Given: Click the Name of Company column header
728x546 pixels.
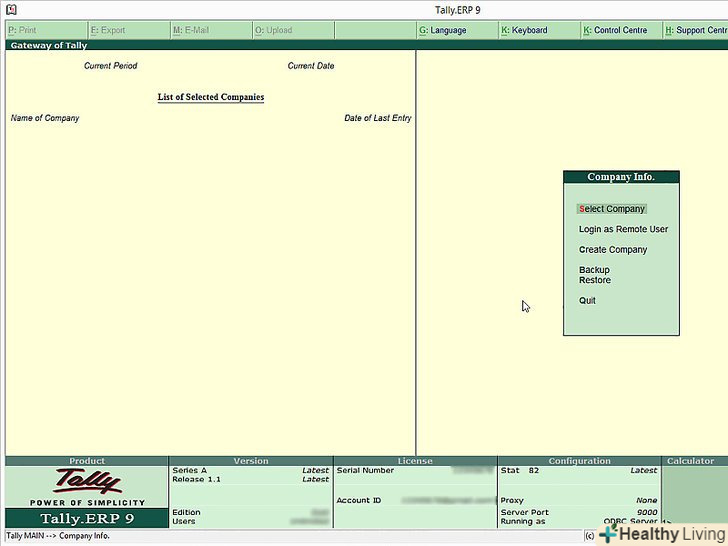Looking at the screenshot, I should pyautogui.click(x=45, y=118).
